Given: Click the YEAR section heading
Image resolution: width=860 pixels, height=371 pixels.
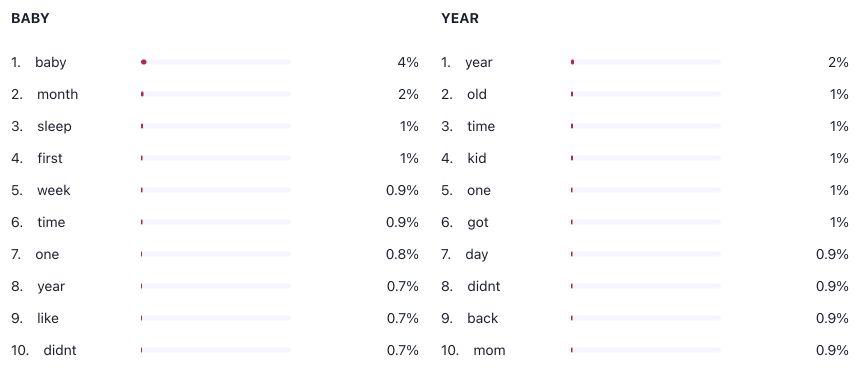Looking at the screenshot, I should click(460, 18).
